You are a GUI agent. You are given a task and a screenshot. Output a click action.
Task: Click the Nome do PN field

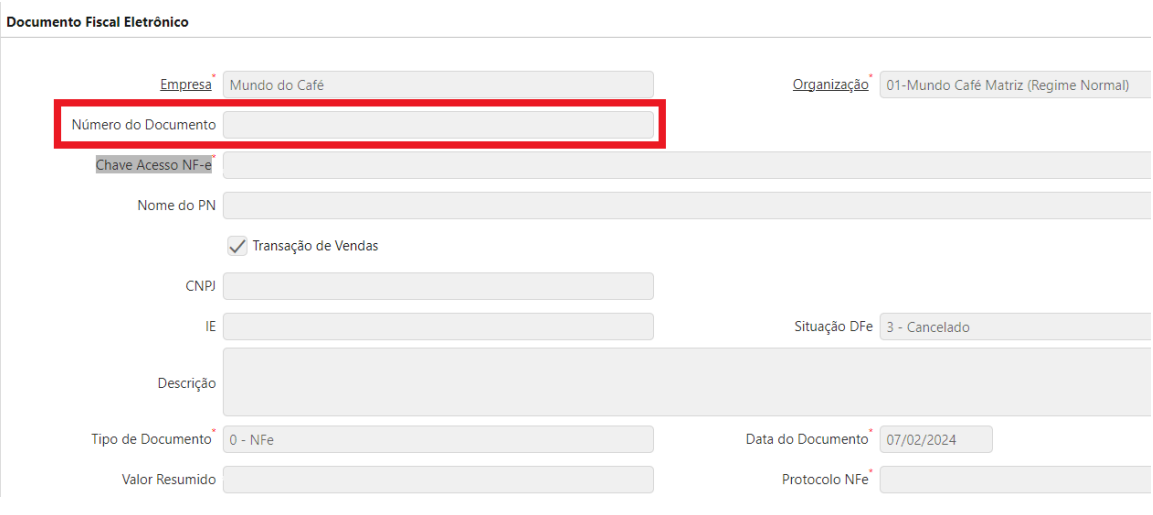686,205
